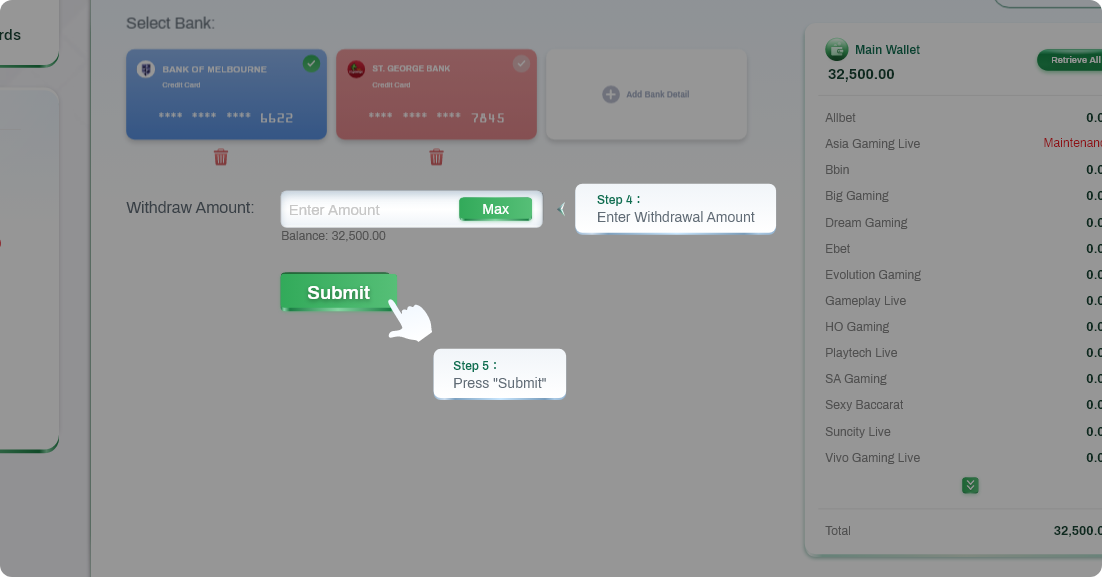The image size is (1102, 577).
Task: Expand the wallet provider list
Action: click(x=970, y=485)
